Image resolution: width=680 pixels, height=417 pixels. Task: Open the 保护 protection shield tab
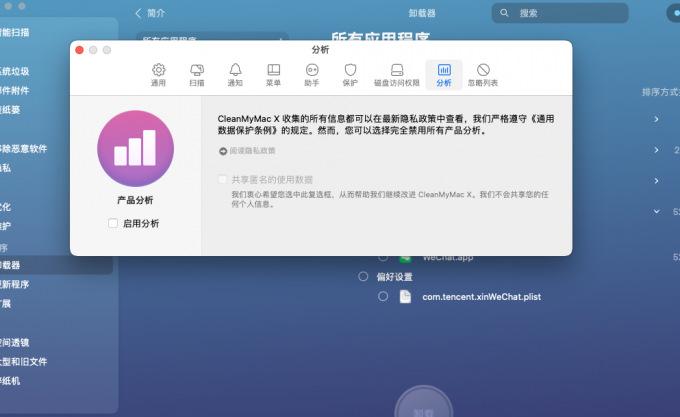click(350, 75)
